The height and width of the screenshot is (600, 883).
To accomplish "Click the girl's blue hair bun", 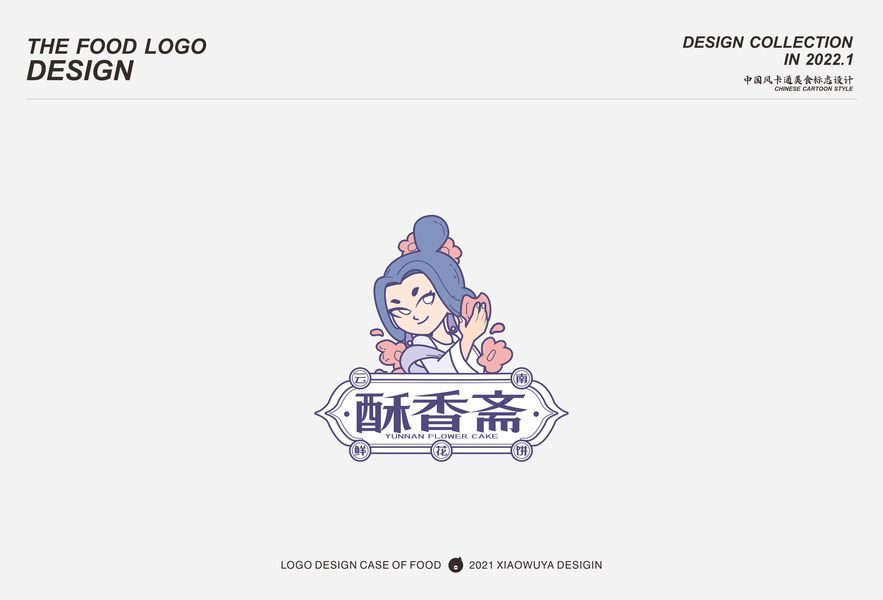I will pos(431,233).
